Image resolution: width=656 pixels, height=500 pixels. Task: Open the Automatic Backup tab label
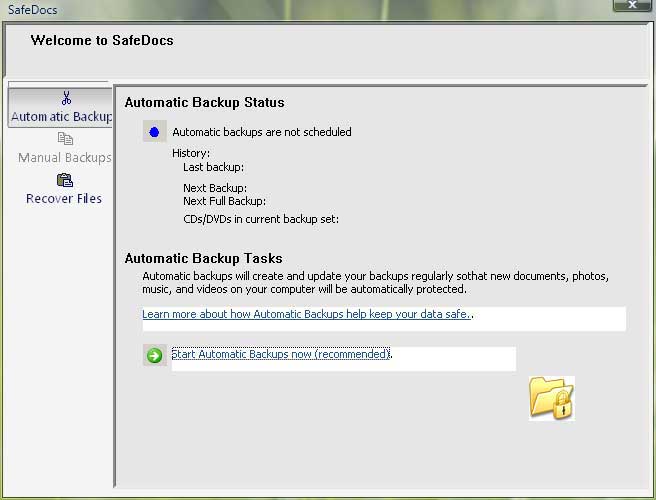[x=62, y=116]
